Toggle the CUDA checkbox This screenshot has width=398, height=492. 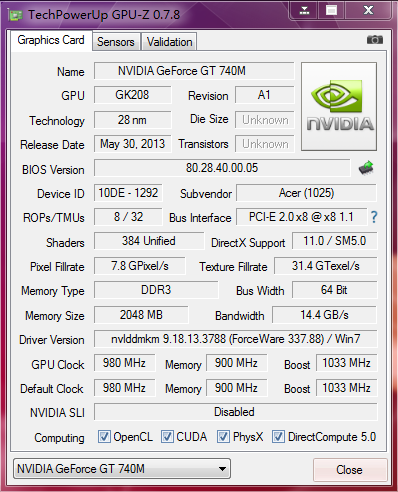167,437
